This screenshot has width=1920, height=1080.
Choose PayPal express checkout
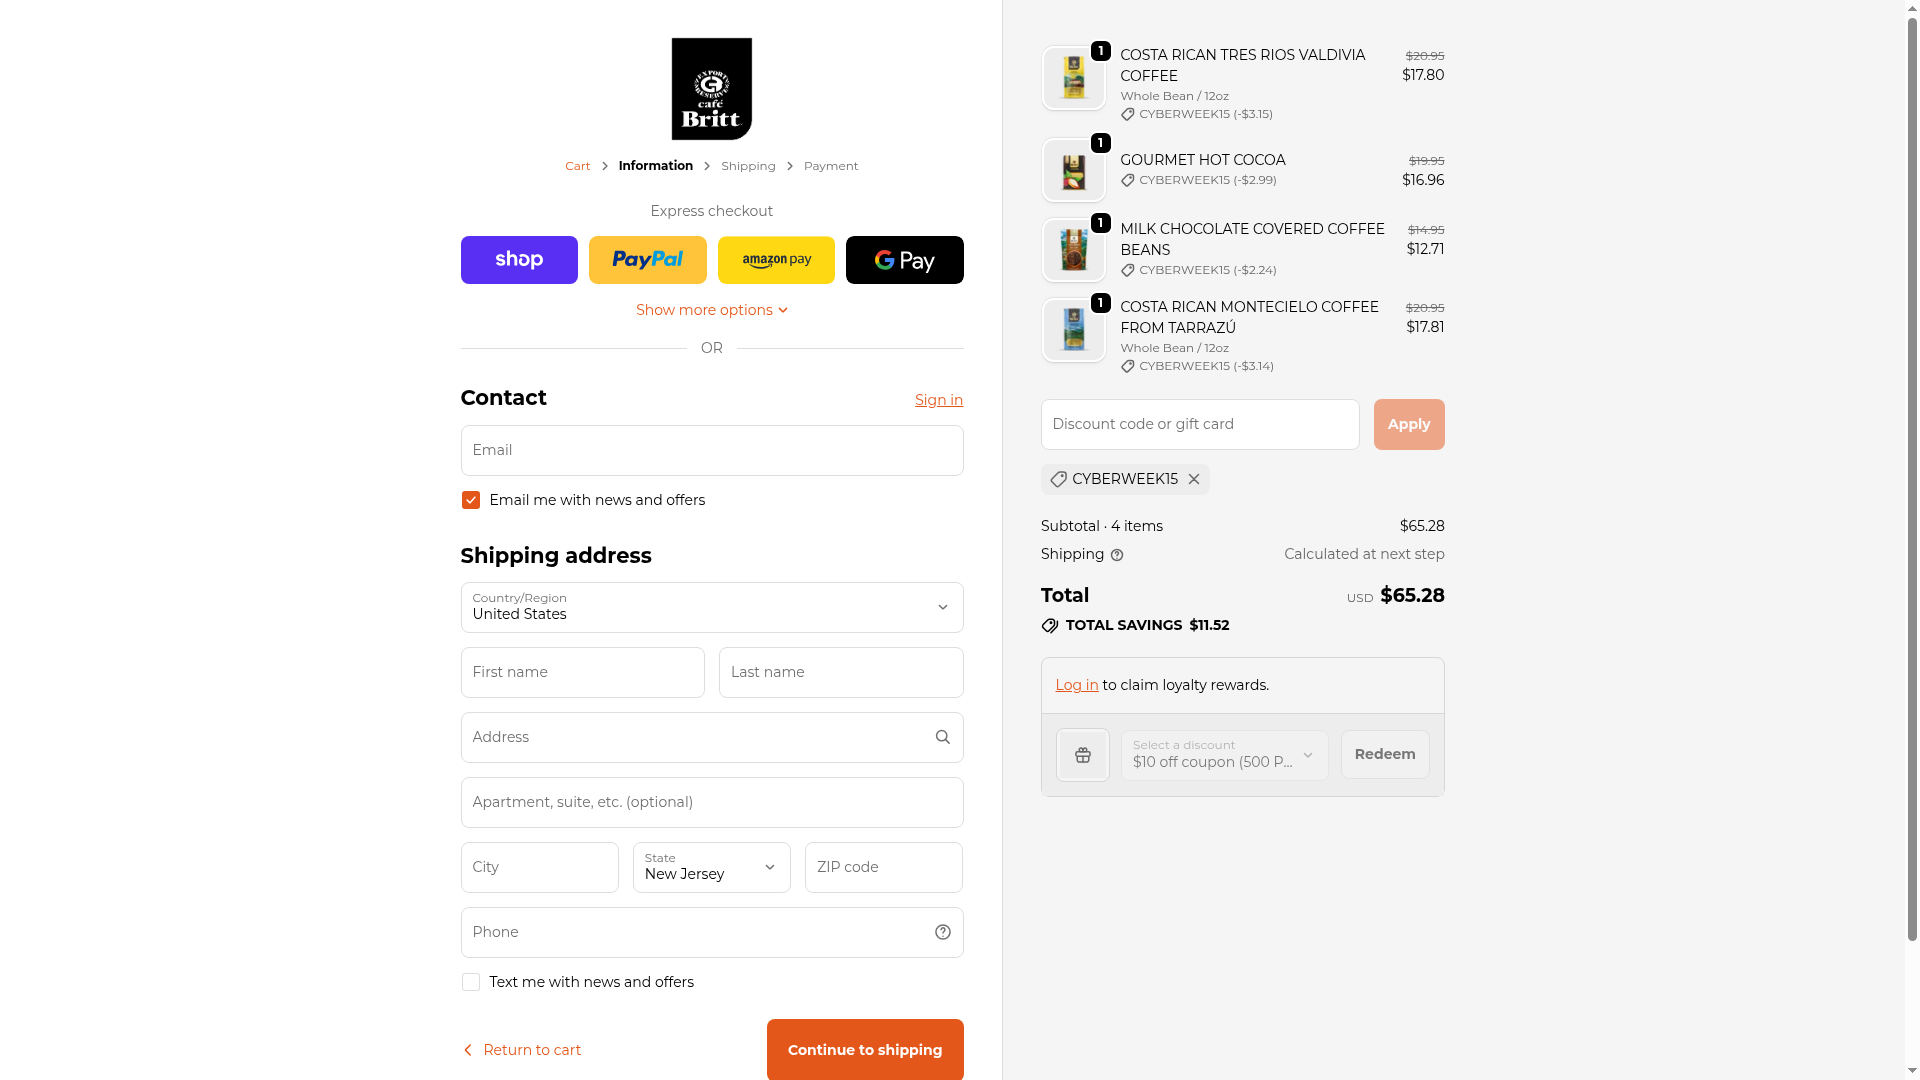648,260
